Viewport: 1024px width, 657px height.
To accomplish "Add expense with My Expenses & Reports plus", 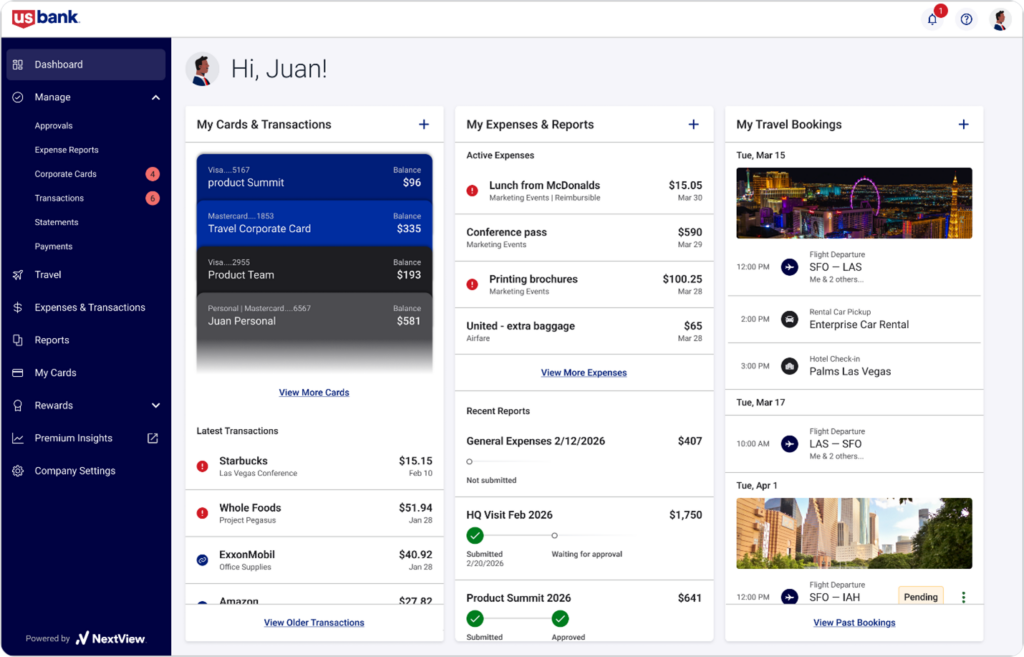I will click(x=694, y=124).
